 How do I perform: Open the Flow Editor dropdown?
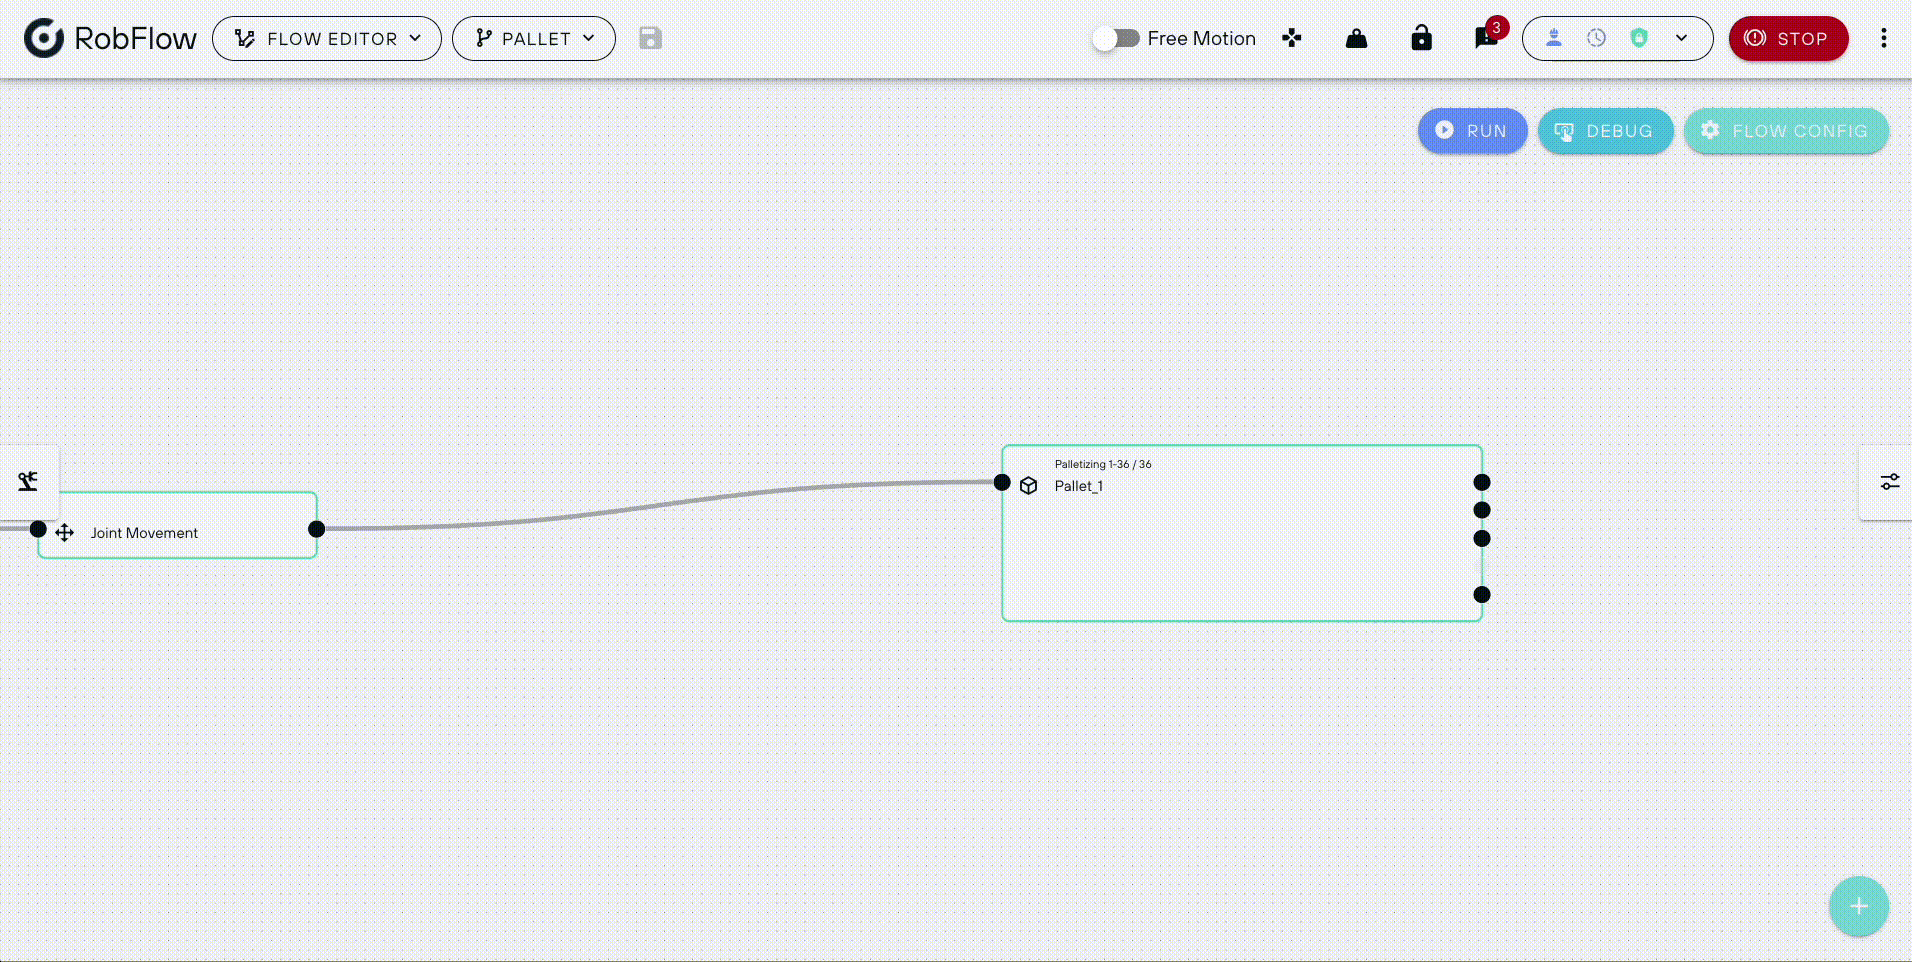pos(327,38)
